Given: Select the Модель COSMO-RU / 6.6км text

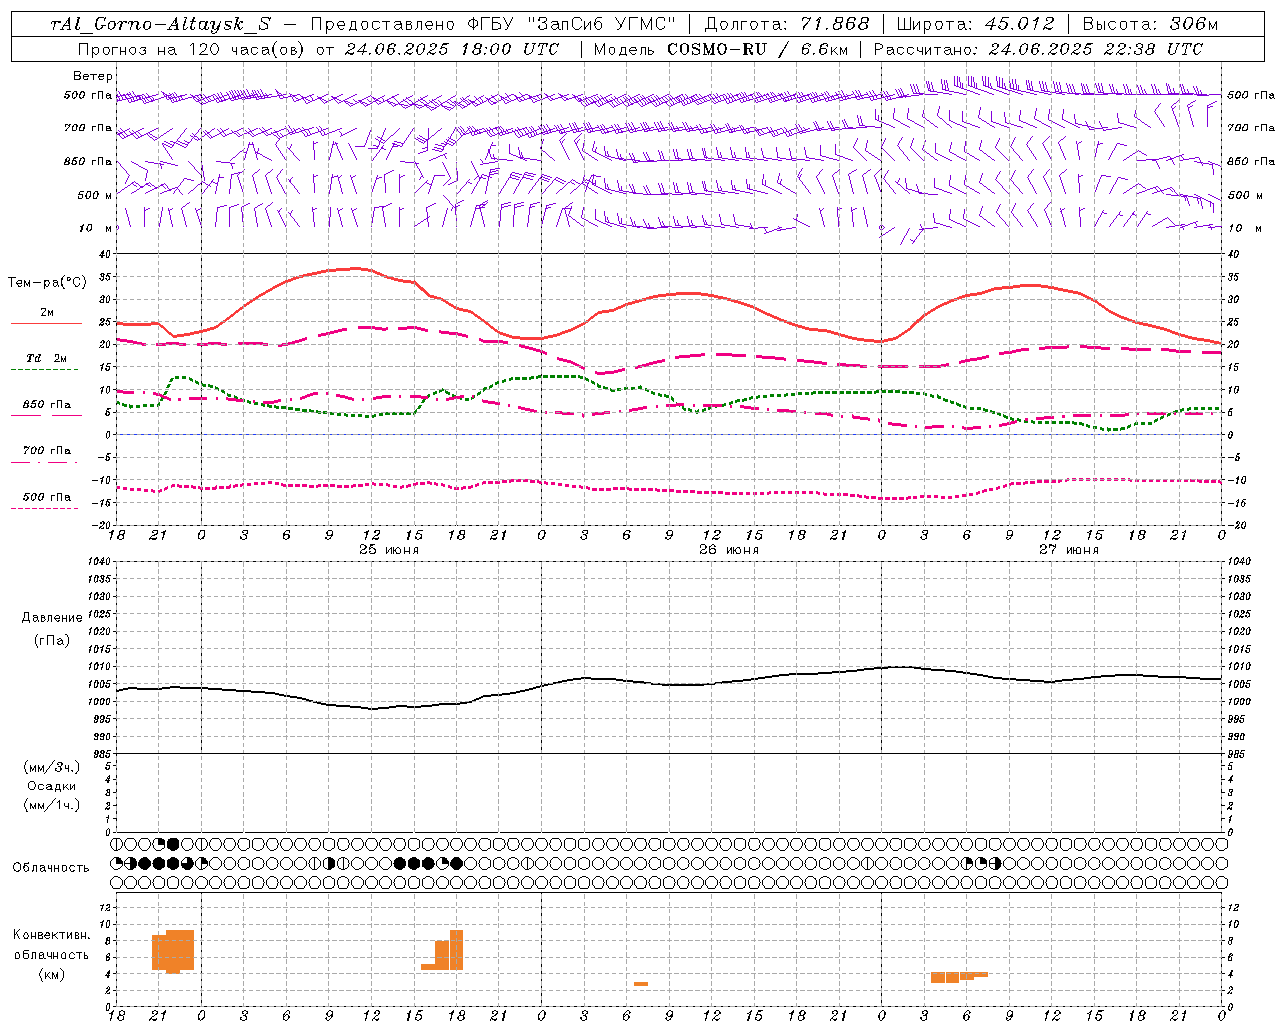Looking at the screenshot, I should (720, 49).
